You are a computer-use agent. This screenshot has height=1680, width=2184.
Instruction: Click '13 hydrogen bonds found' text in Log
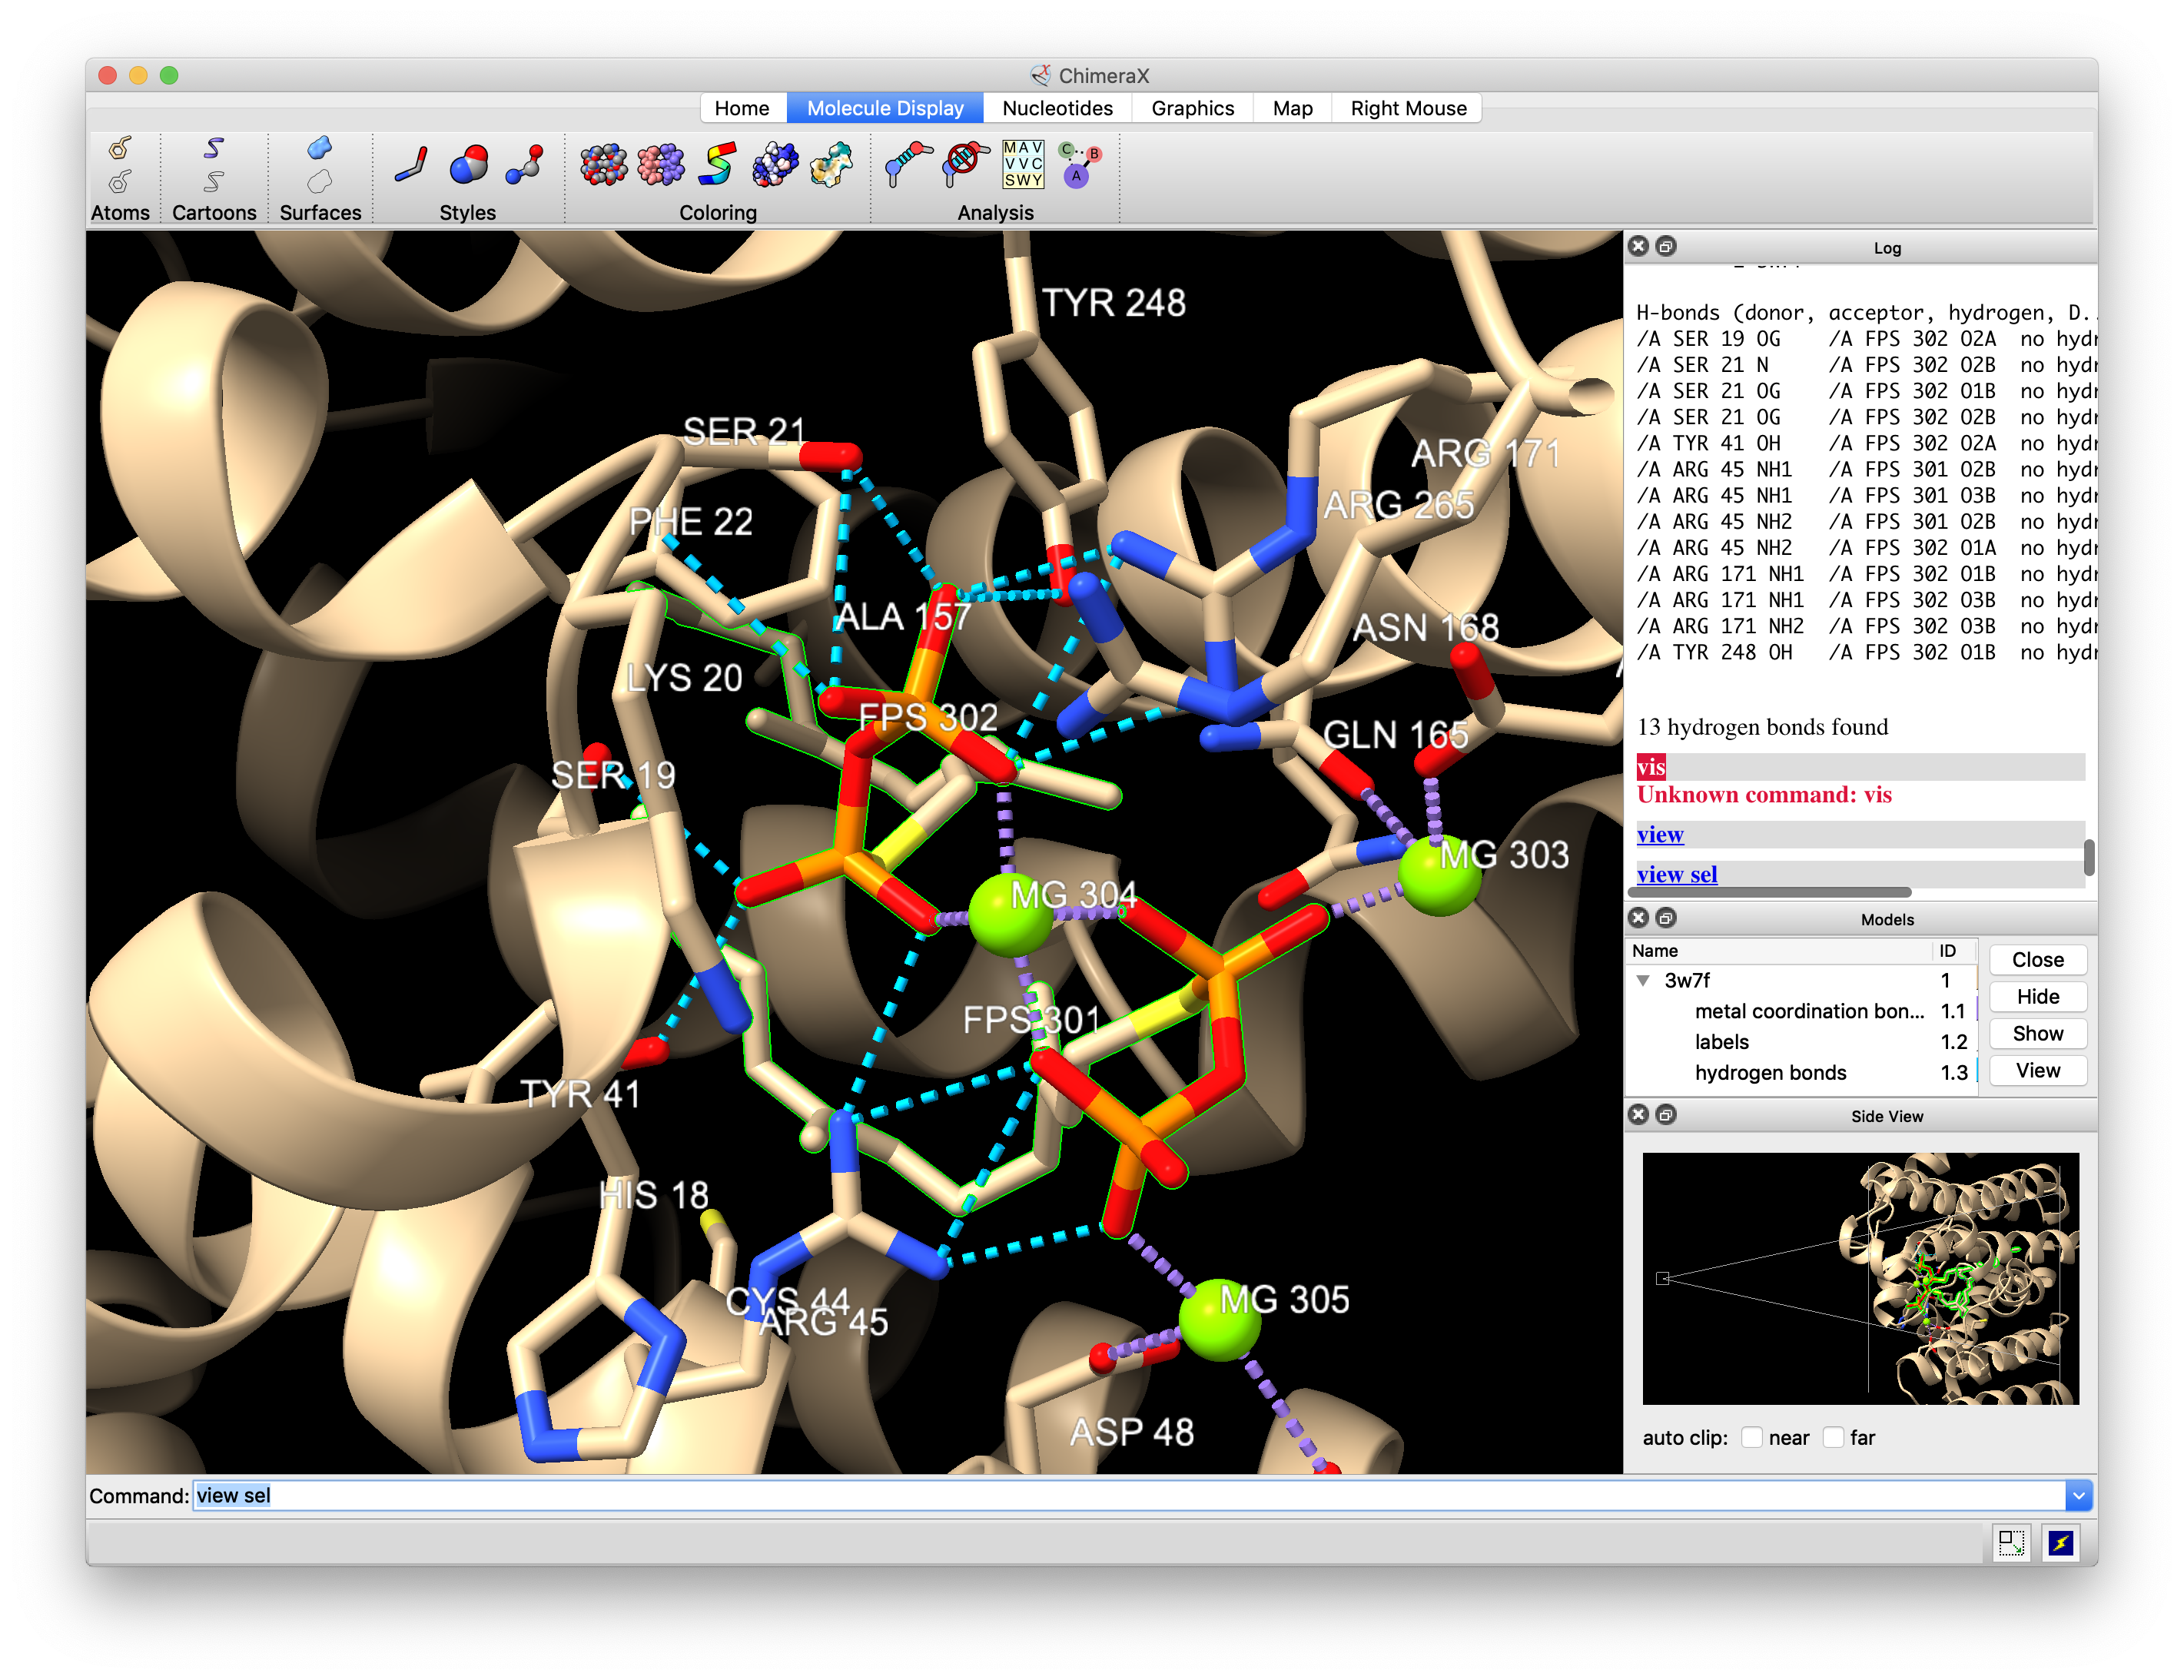click(1763, 727)
